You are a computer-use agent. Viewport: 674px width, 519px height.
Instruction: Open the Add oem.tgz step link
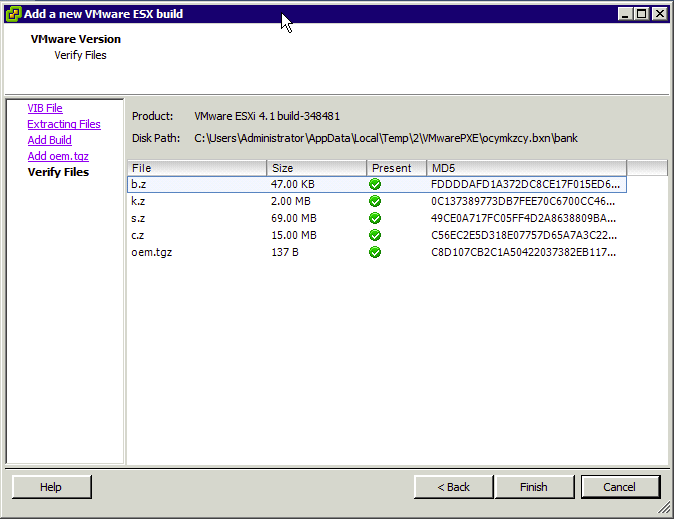[58, 156]
